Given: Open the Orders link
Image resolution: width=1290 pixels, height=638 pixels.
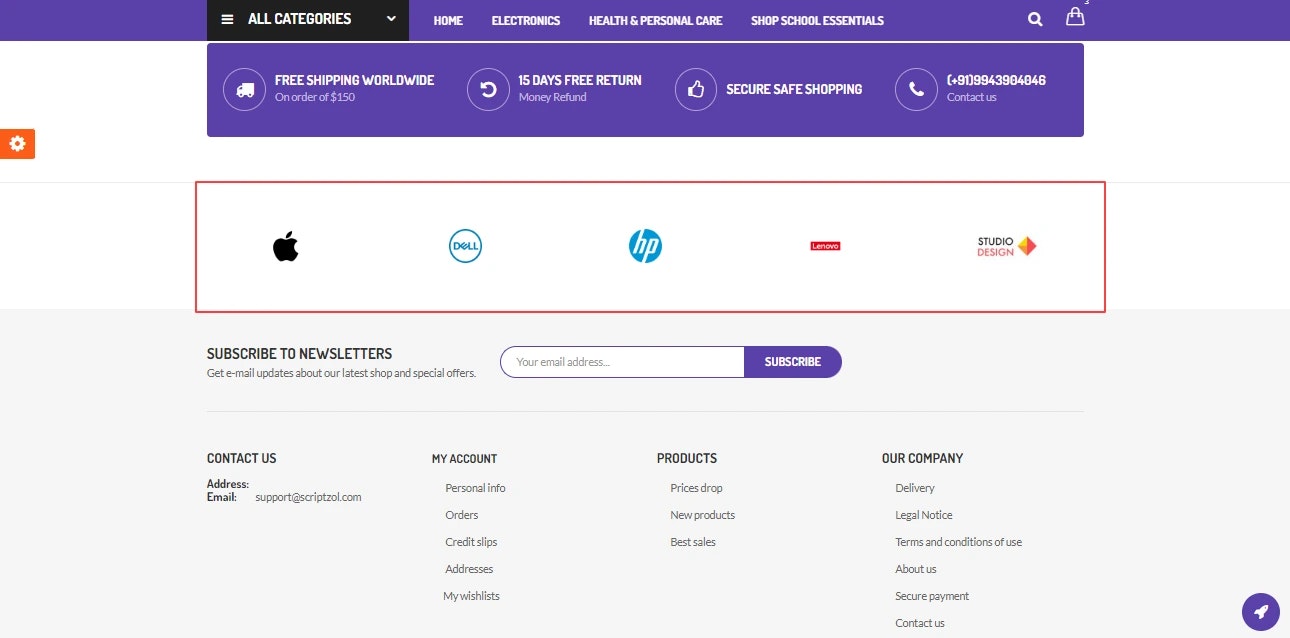Looking at the screenshot, I should pos(462,515).
